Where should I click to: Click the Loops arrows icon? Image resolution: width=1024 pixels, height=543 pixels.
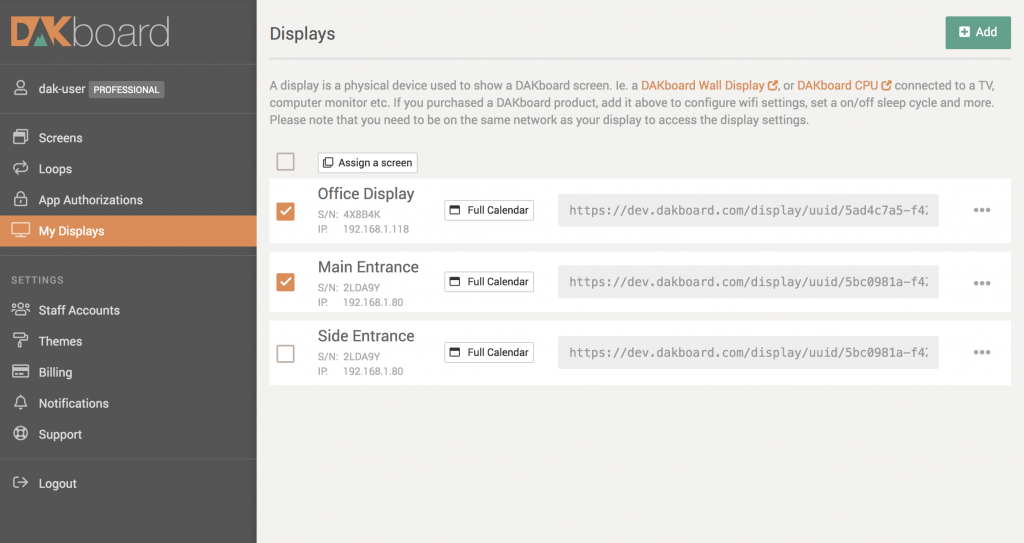click(x=21, y=168)
